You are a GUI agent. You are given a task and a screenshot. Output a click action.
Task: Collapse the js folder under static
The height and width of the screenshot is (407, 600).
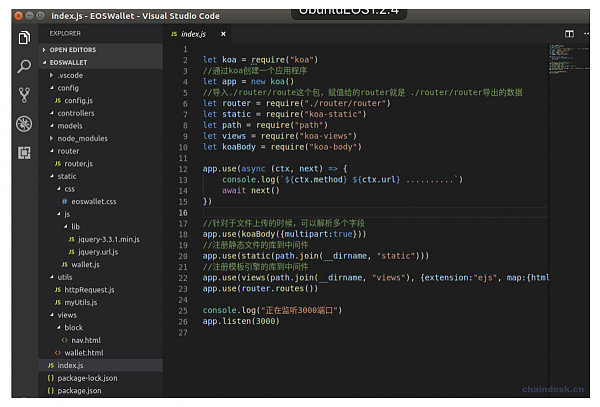[x=101, y=214]
